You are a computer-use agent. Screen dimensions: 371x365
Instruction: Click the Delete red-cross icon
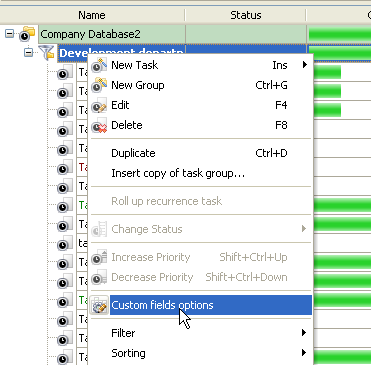99,125
